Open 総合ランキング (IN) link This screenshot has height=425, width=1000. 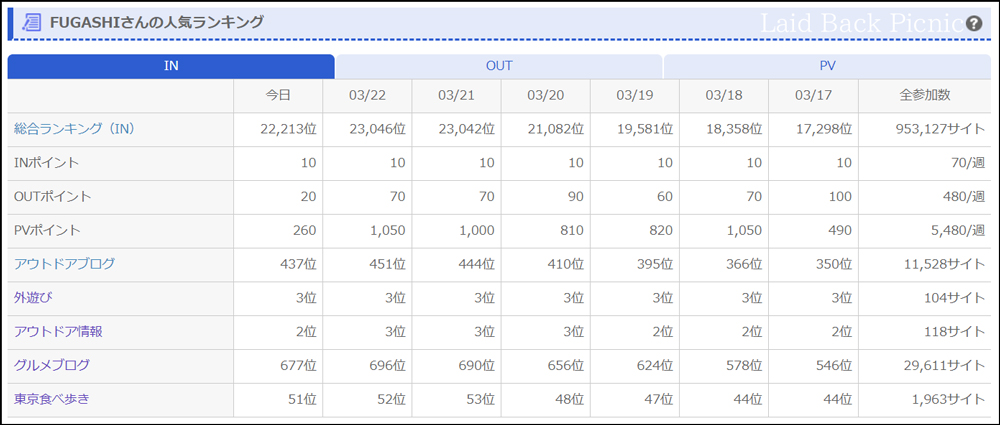[x=74, y=129]
